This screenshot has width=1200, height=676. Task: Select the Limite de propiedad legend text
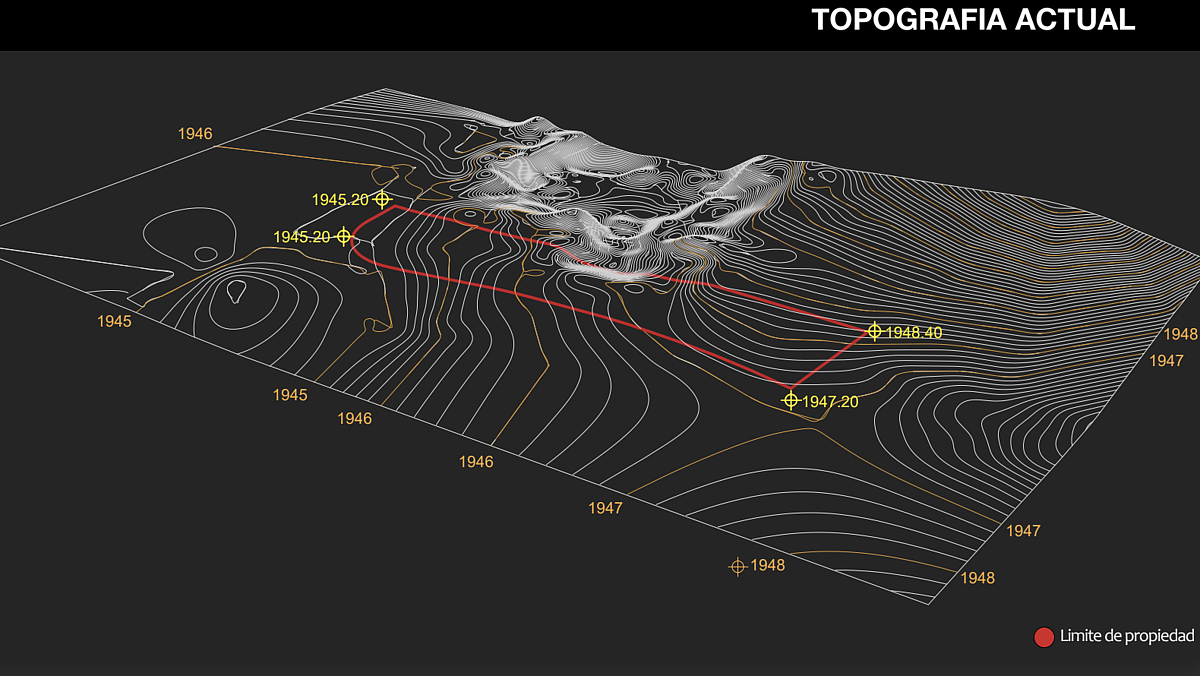[x=1127, y=636]
